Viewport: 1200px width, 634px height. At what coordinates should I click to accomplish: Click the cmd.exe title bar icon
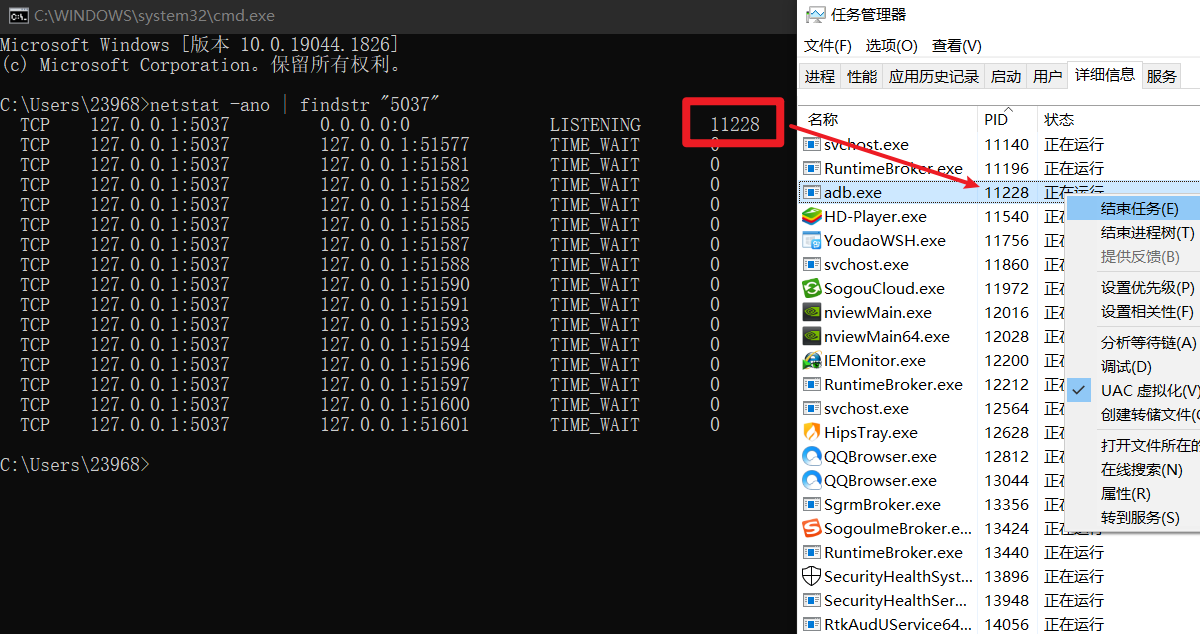[x=17, y=16]
